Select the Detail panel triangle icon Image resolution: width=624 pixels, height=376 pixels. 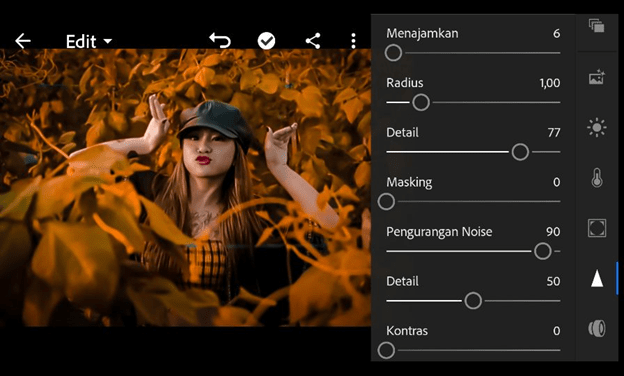[x=597, y=278]
